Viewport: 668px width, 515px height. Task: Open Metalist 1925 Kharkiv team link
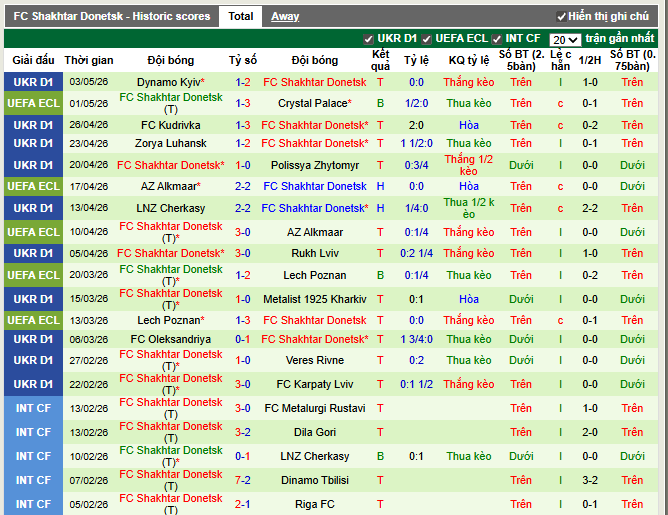(x=315, y=299)
